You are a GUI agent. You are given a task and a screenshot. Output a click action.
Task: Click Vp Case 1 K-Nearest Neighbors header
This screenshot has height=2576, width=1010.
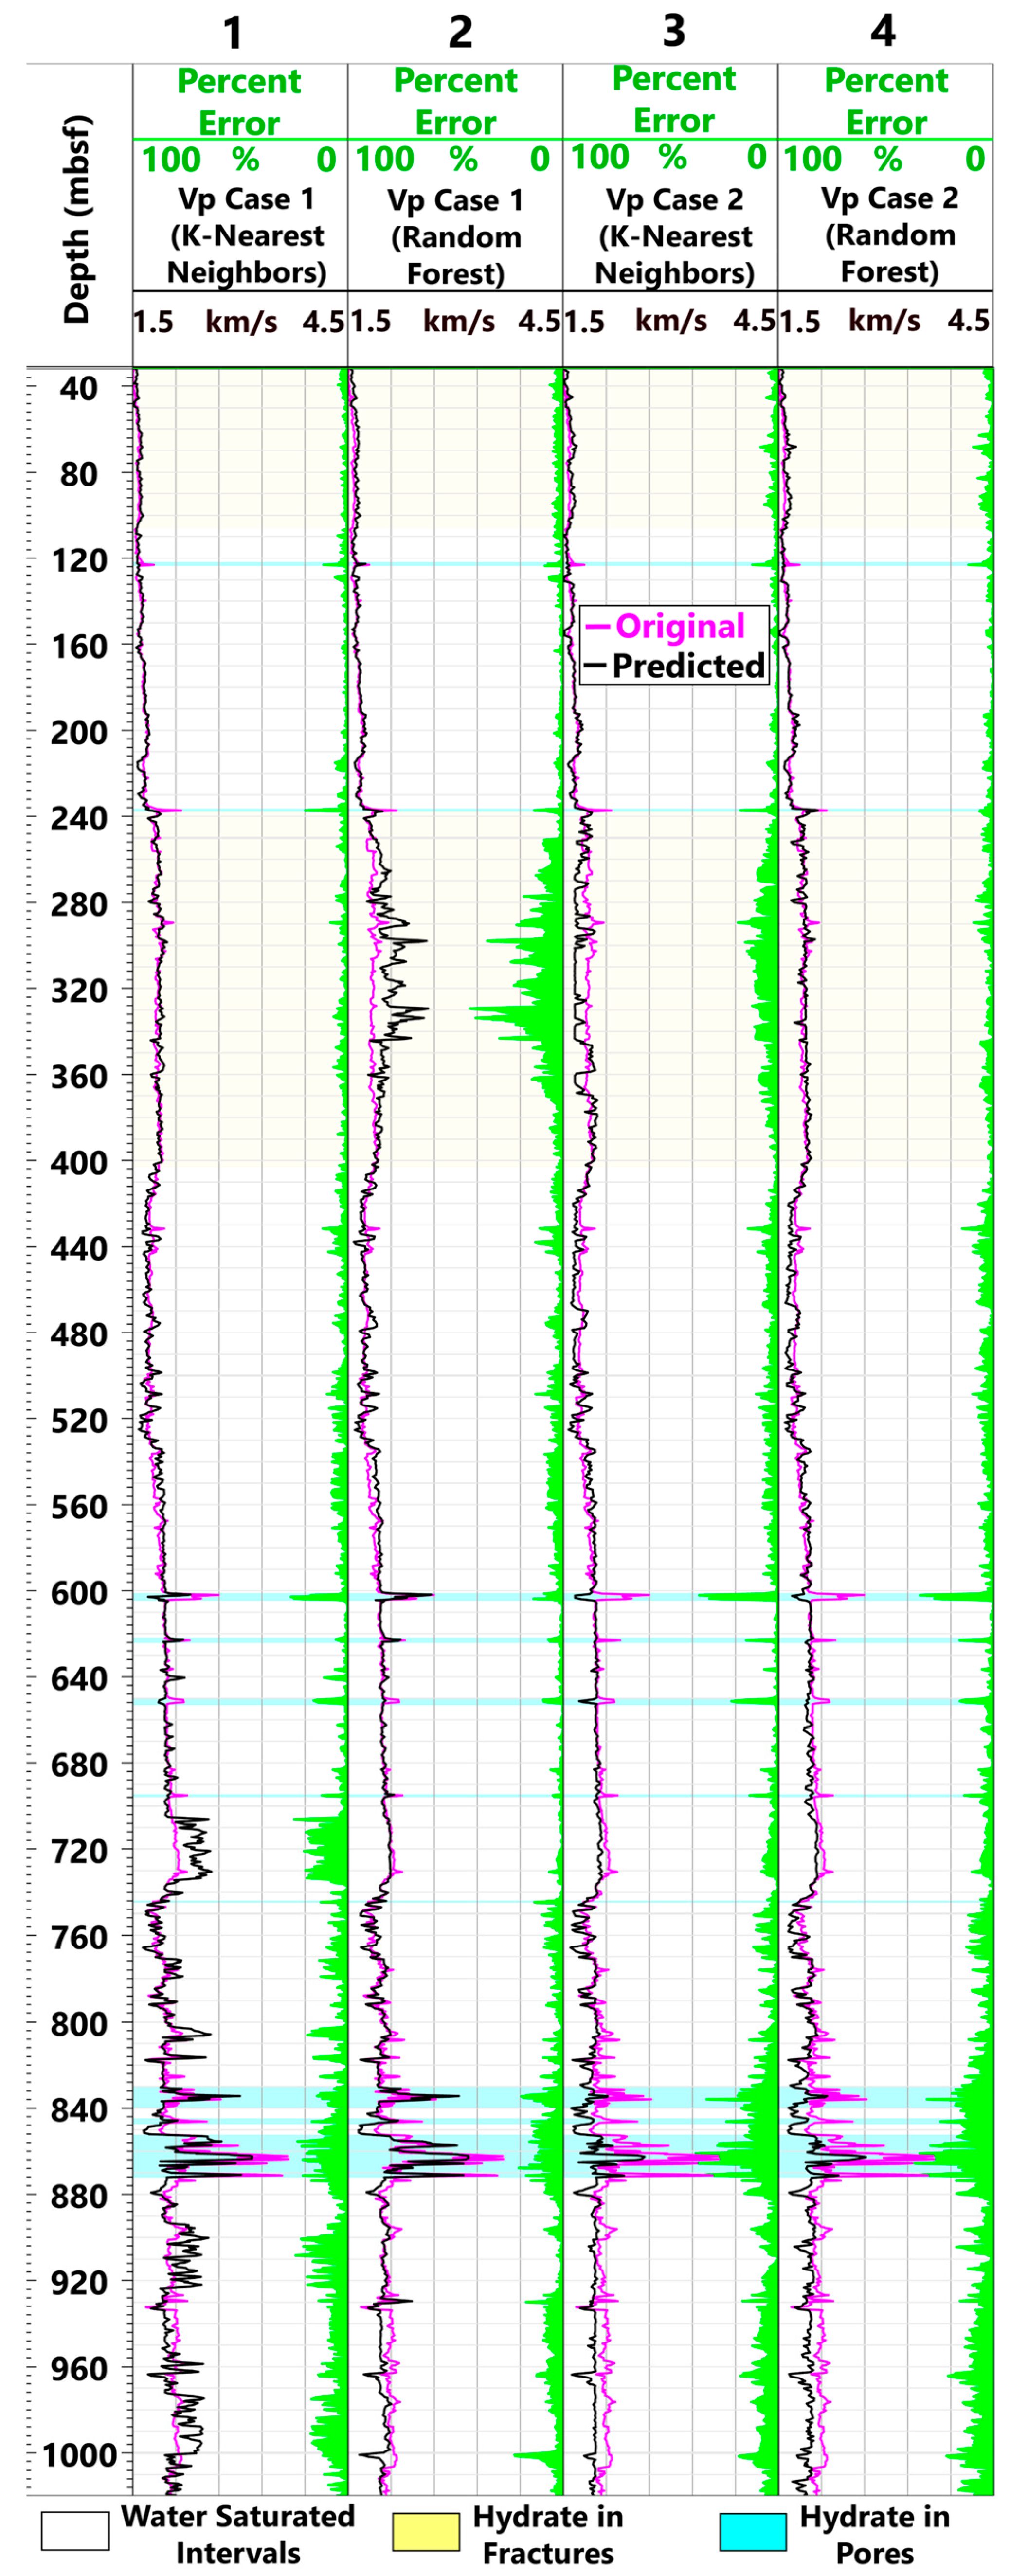246,236
